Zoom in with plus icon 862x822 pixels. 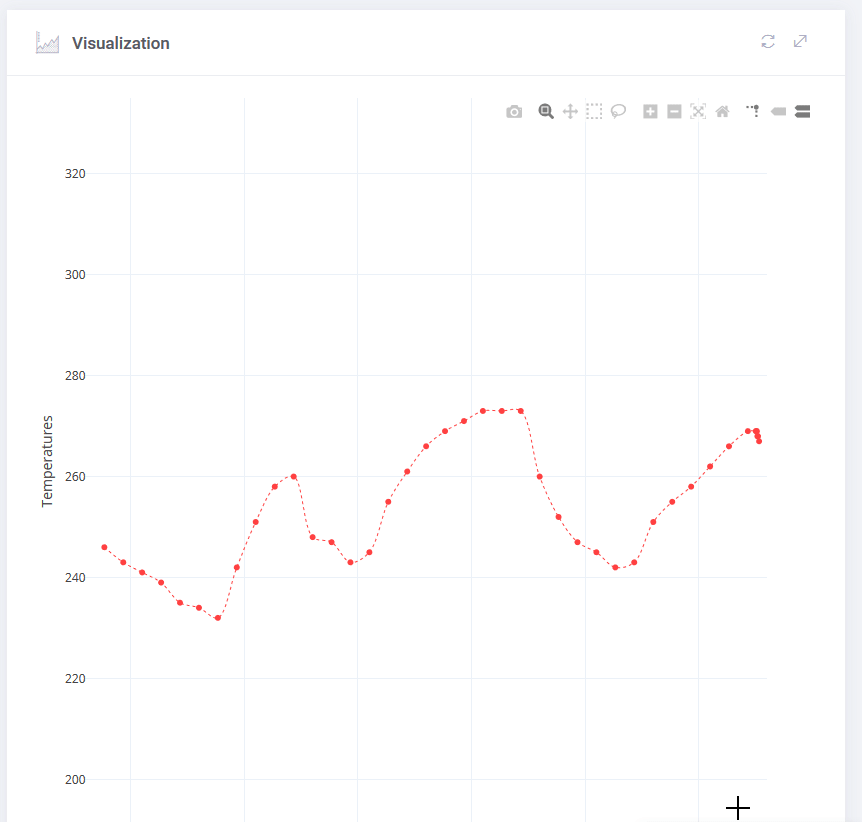650,112
